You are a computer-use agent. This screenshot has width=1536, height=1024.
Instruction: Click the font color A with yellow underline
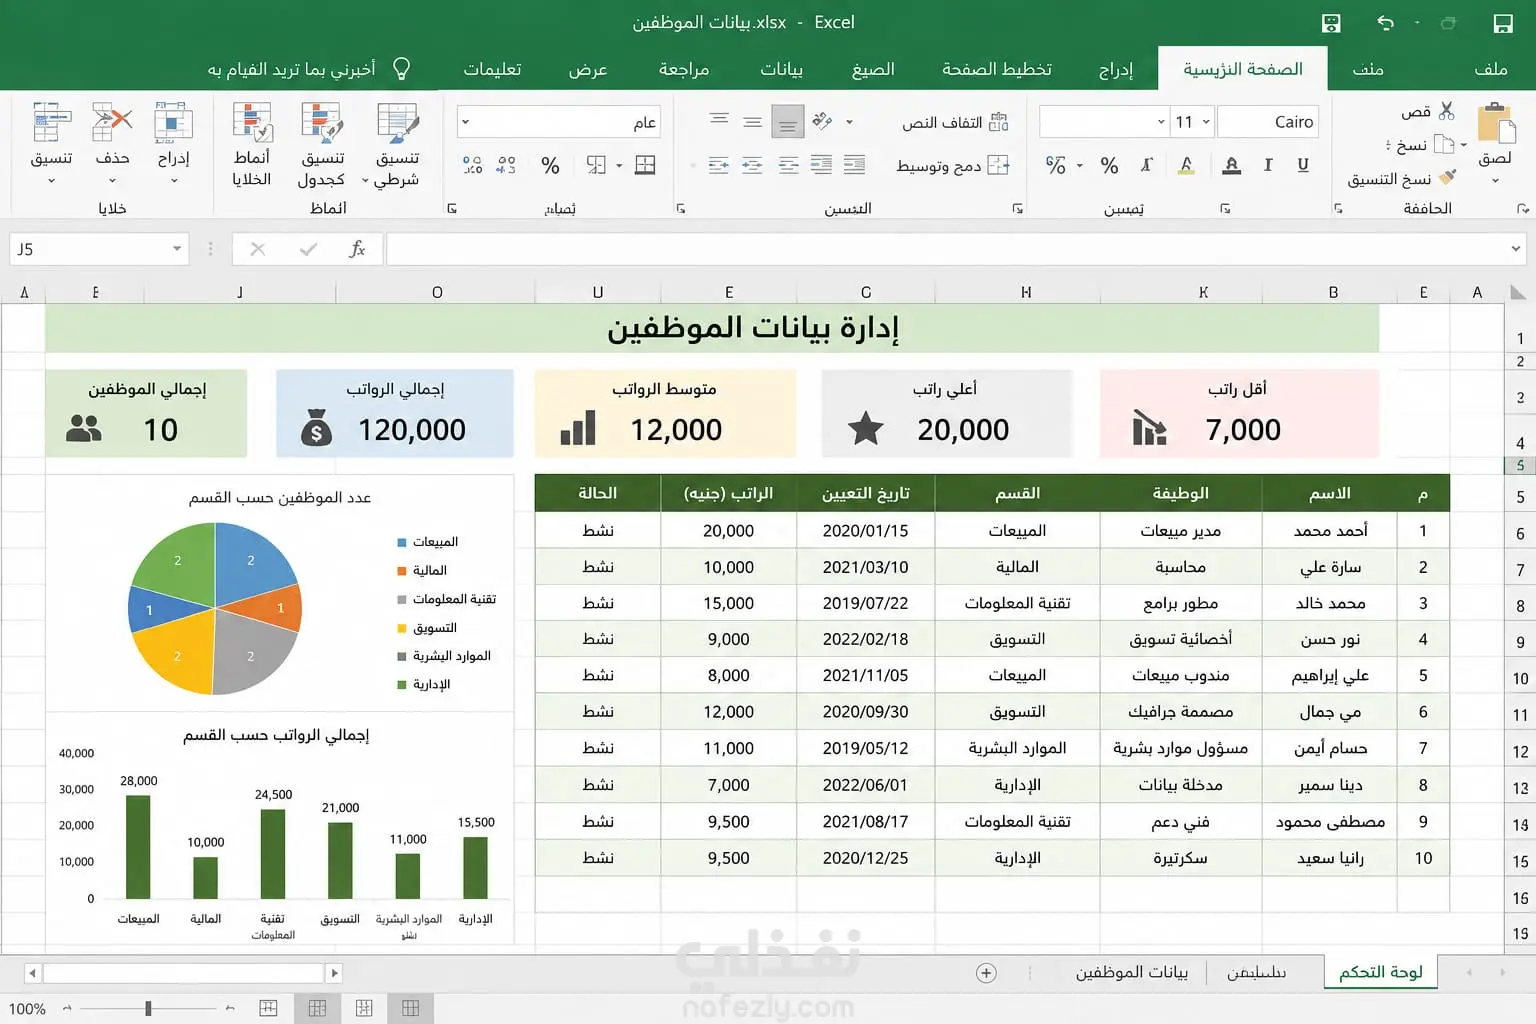[x=1186, y=165]
